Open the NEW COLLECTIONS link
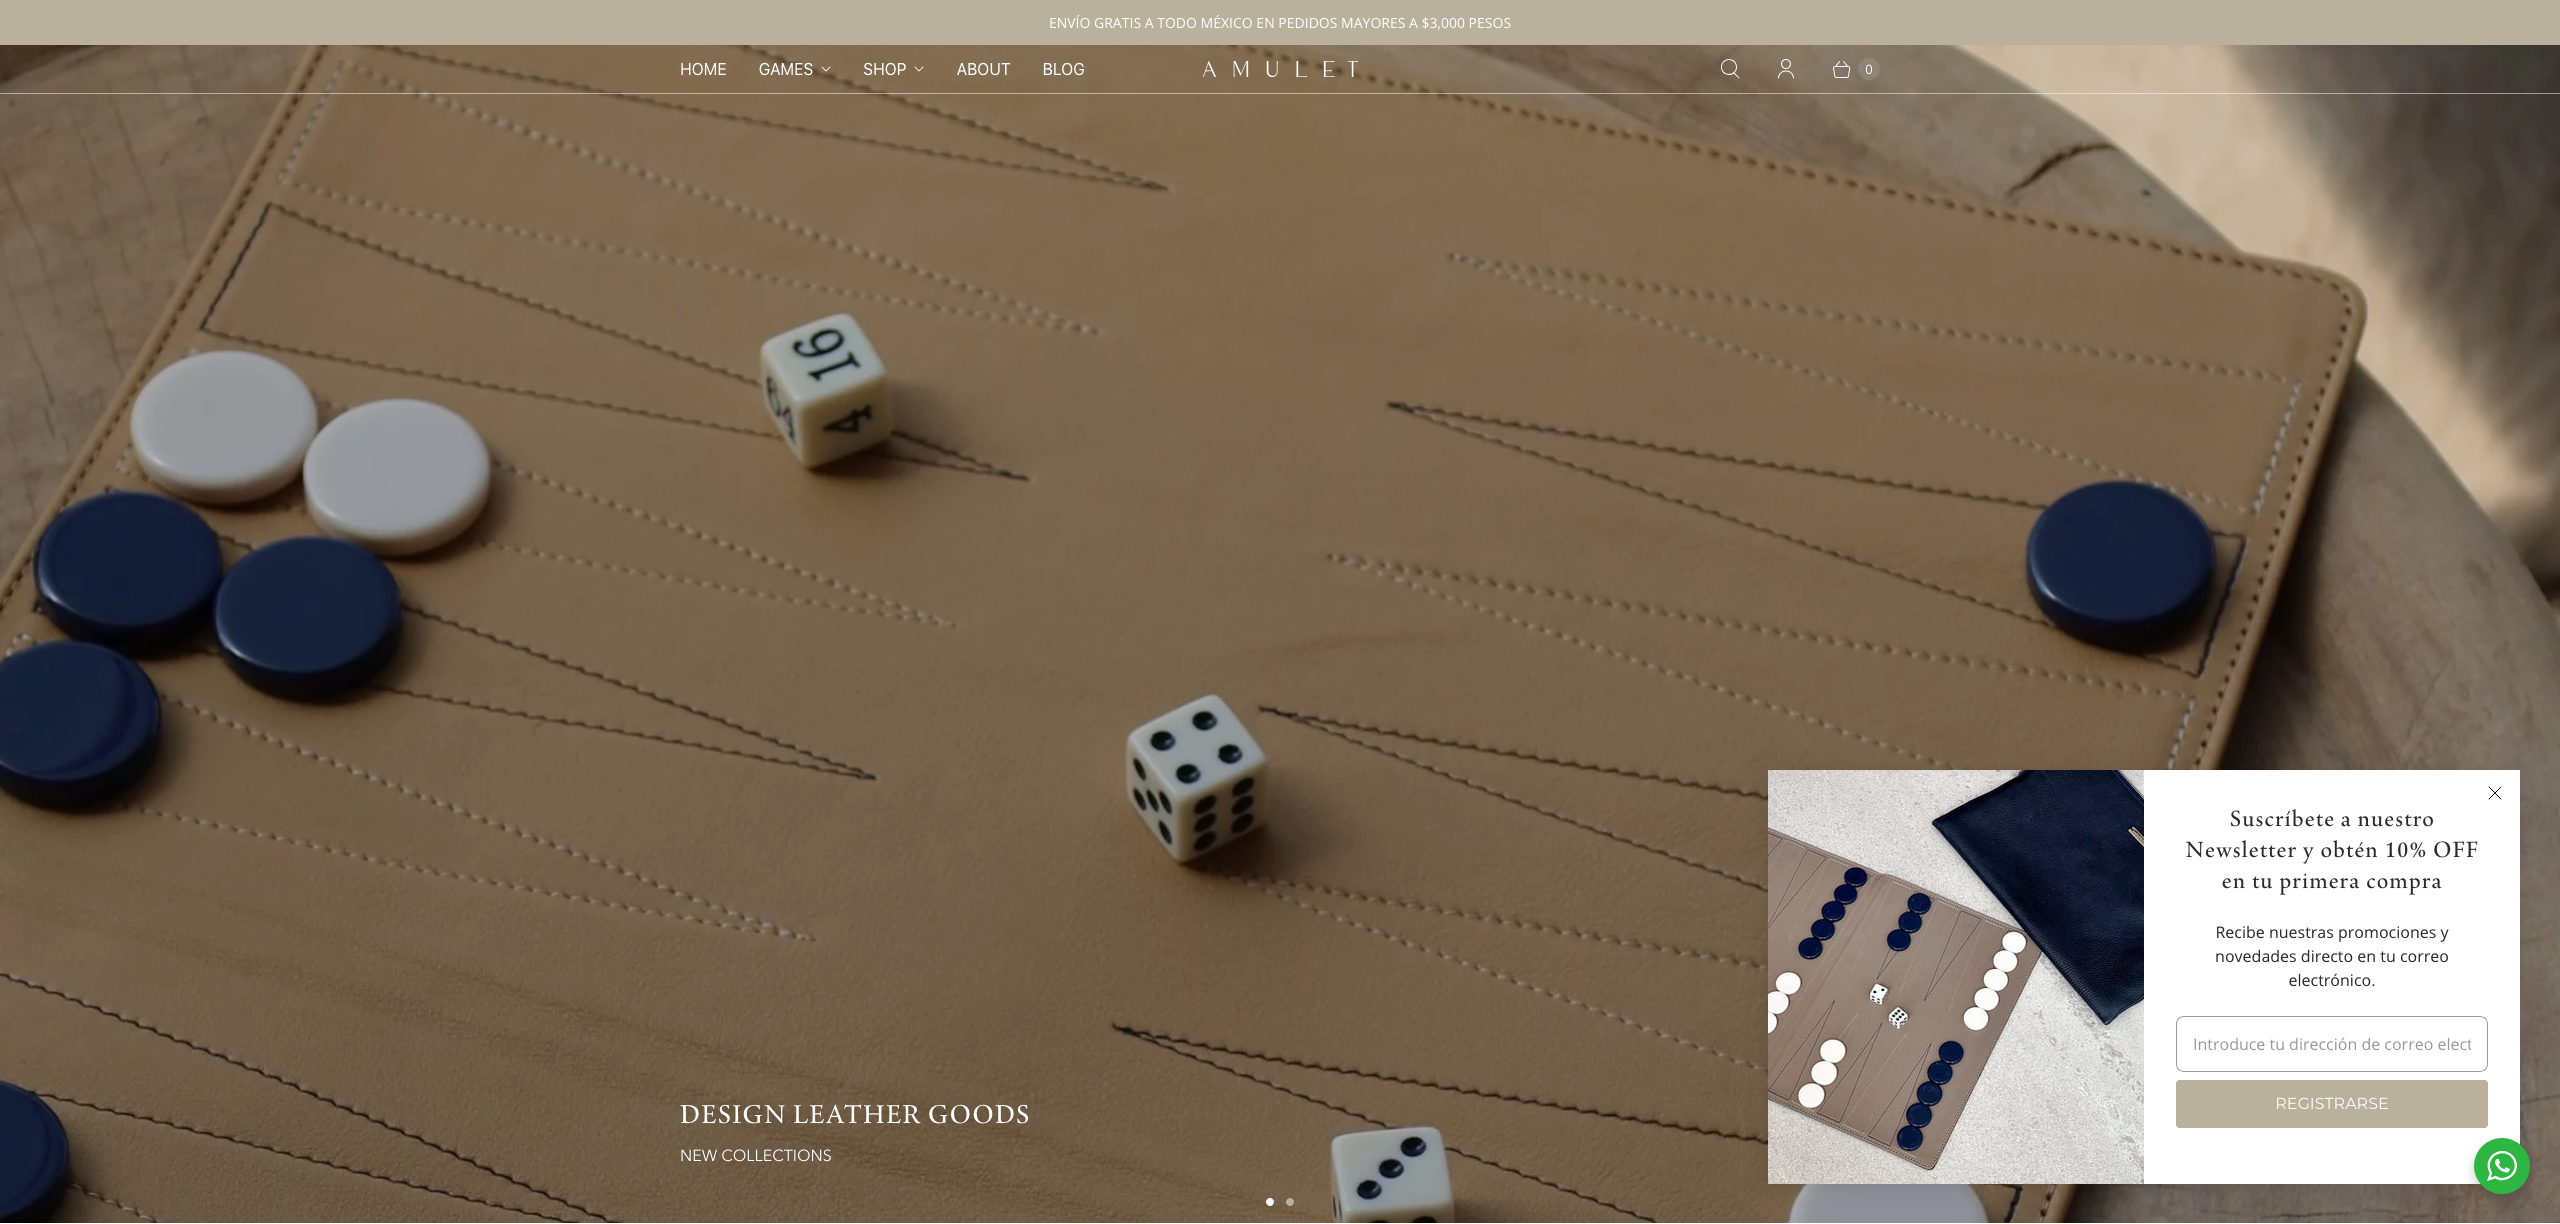Screen dimensions: 2560x1224 click(756, 1156)
